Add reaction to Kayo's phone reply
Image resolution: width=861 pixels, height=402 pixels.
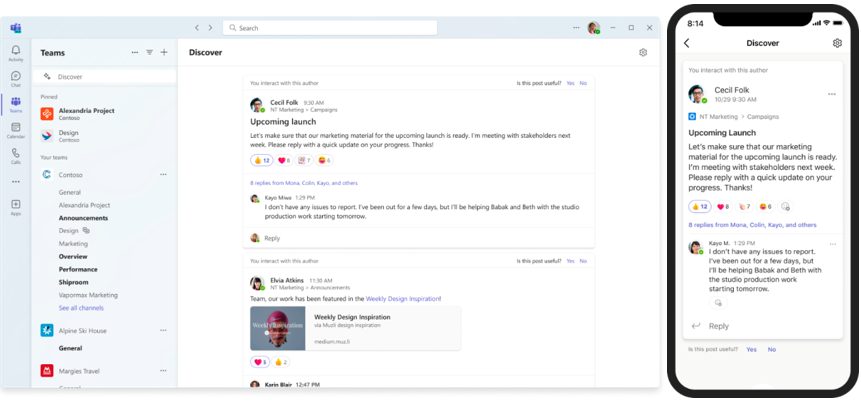[718, 303]
